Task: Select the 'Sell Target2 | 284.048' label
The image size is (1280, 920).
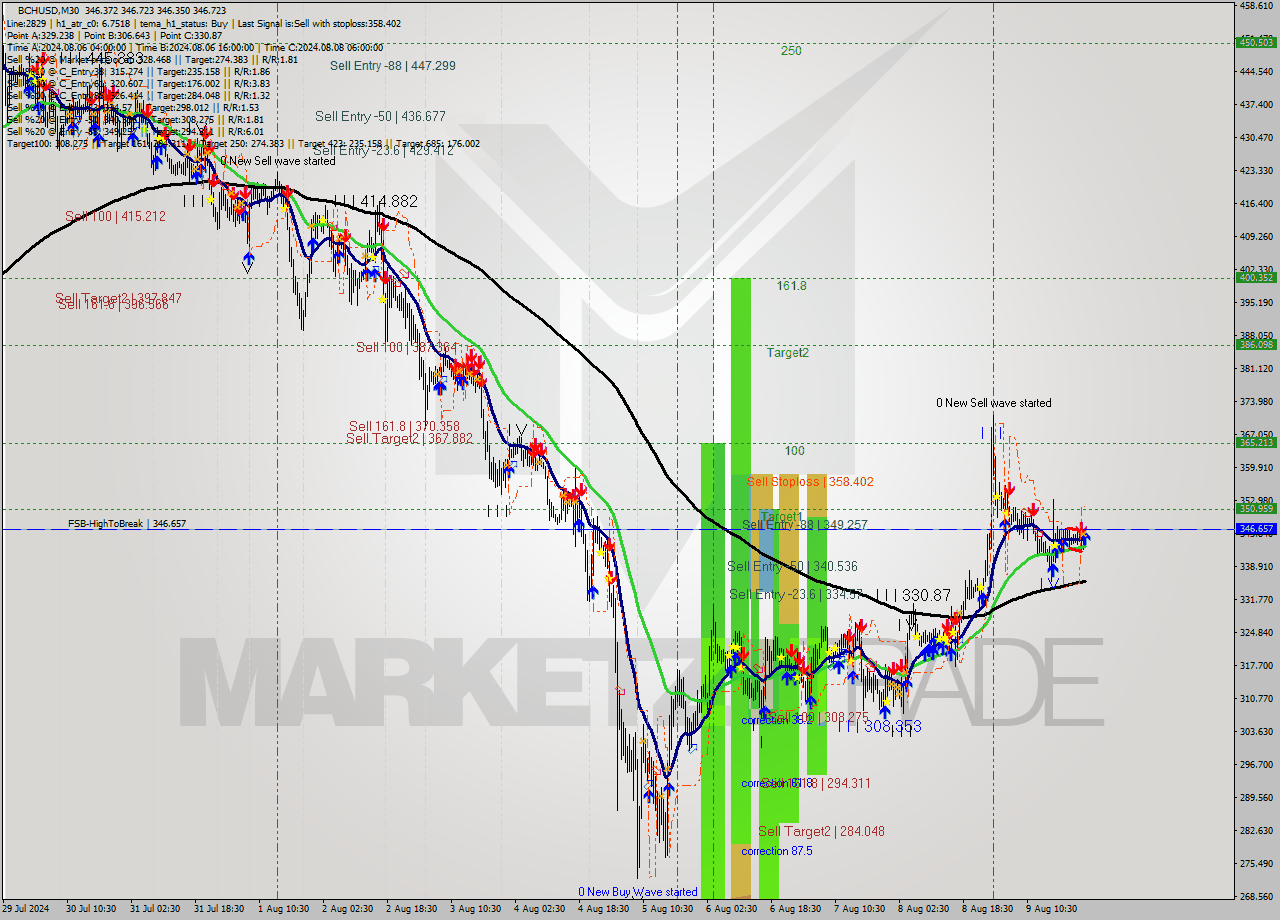Action: (821, 831)
